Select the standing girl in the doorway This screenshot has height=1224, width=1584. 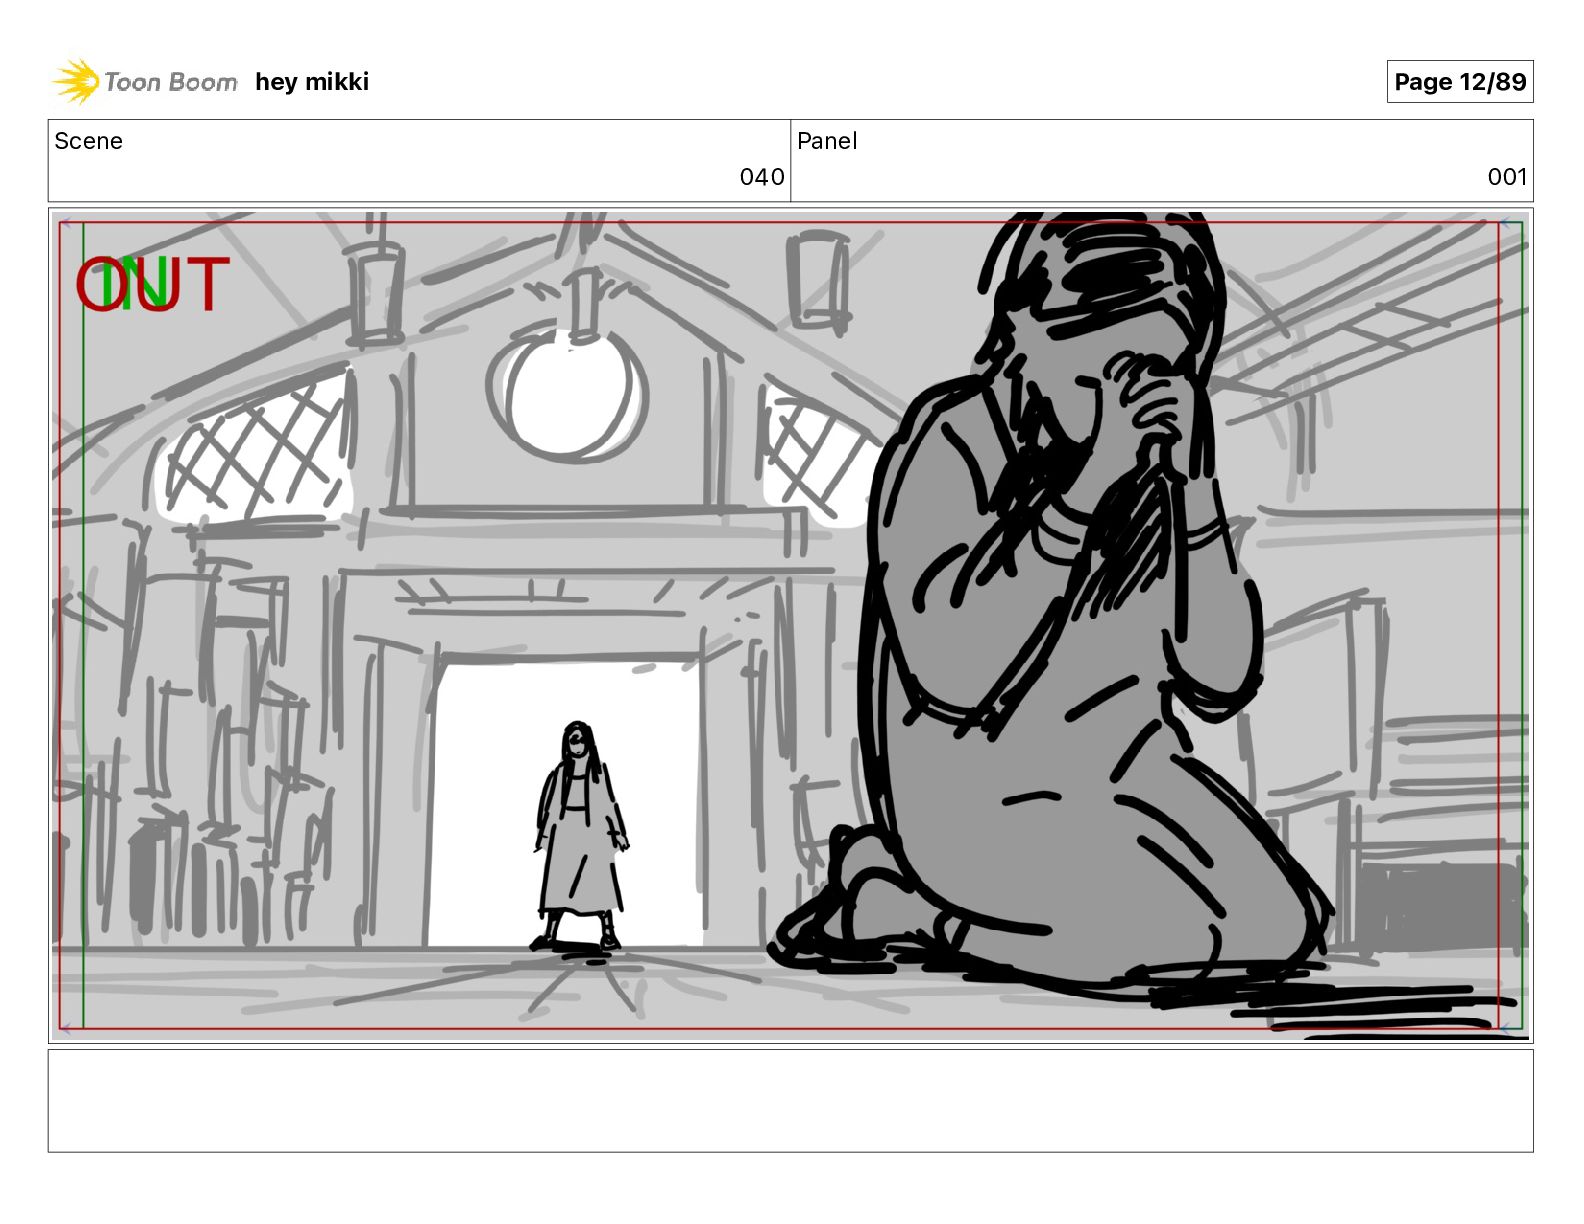[x=581, y=835]
